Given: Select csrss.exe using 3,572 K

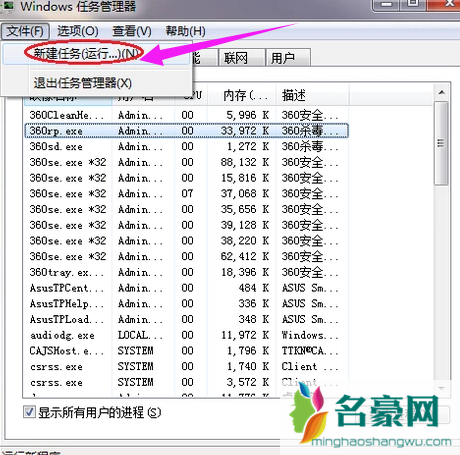Looking at the screenshot, I should coord(187,382).
